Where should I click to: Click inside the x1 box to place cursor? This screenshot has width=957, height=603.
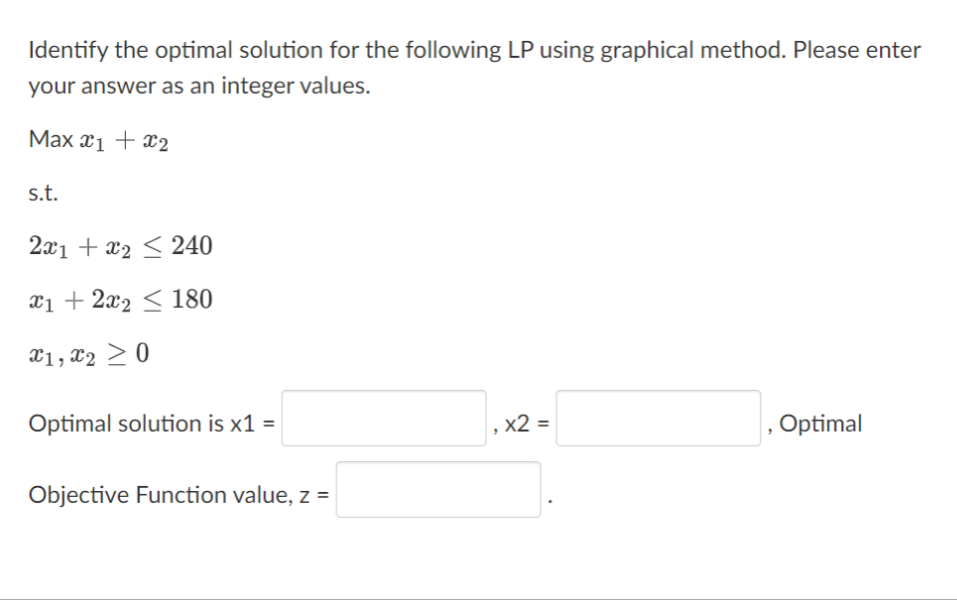point(382,421)
